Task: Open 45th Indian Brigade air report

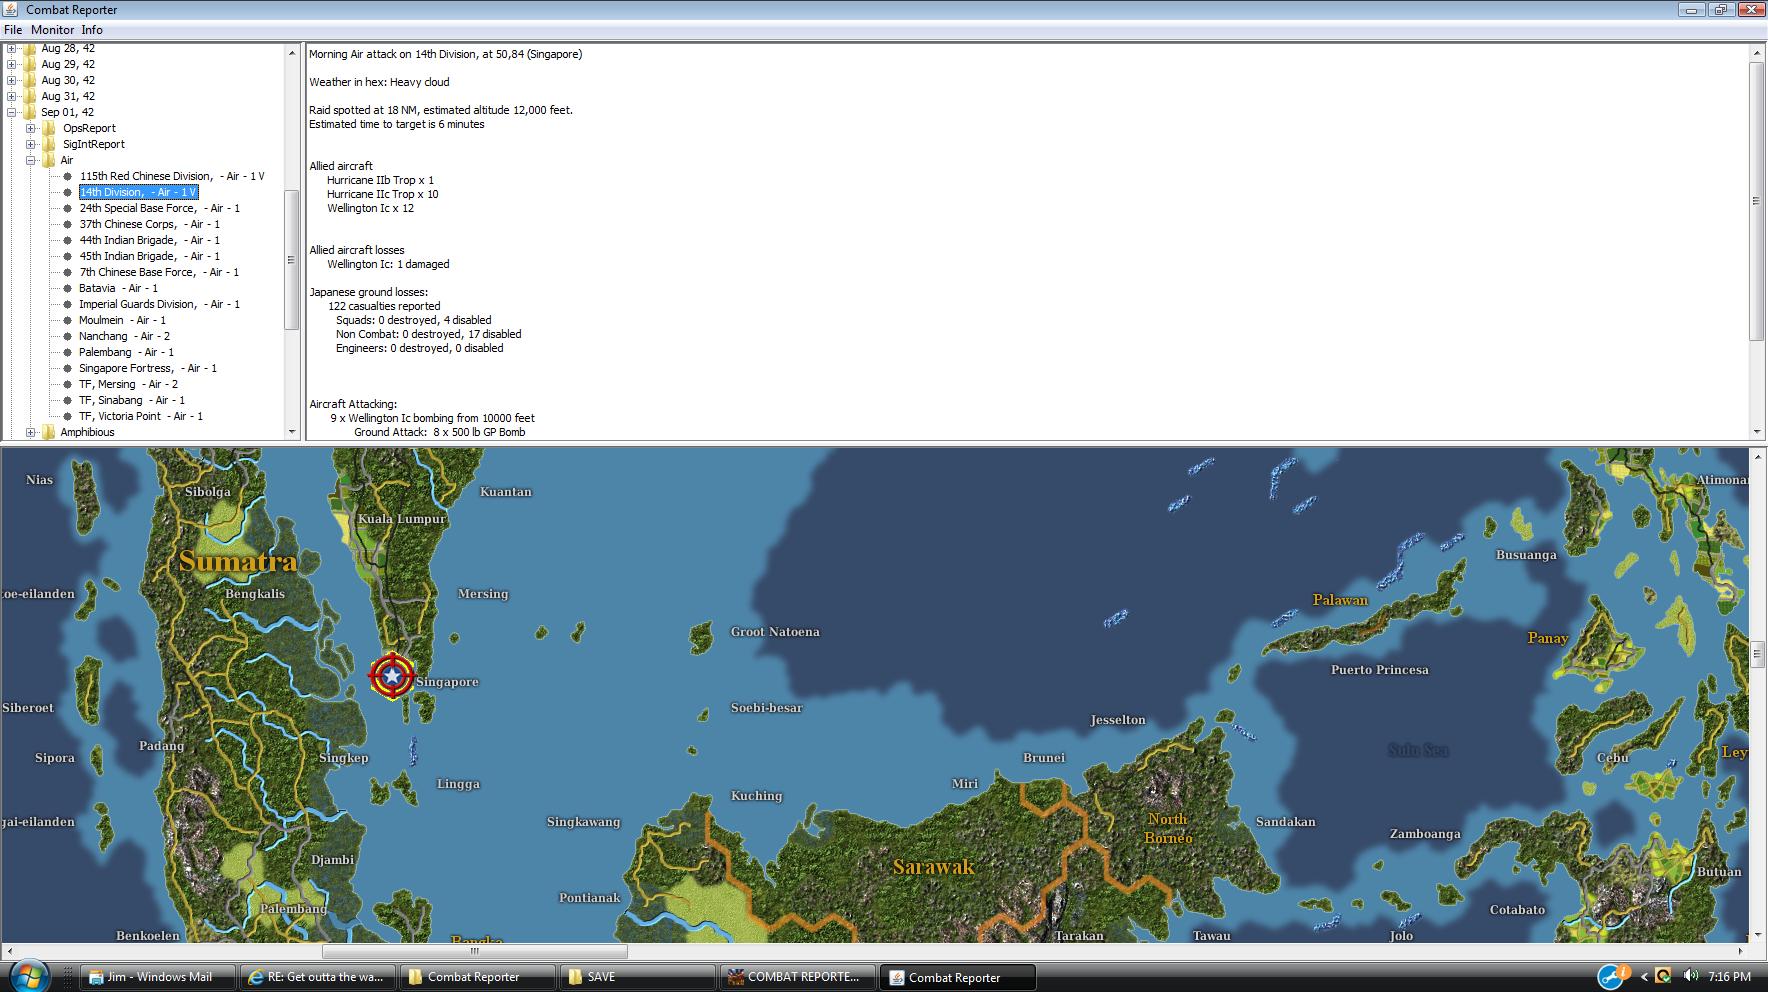Action: pyautogui.click(x=150, y=256)
